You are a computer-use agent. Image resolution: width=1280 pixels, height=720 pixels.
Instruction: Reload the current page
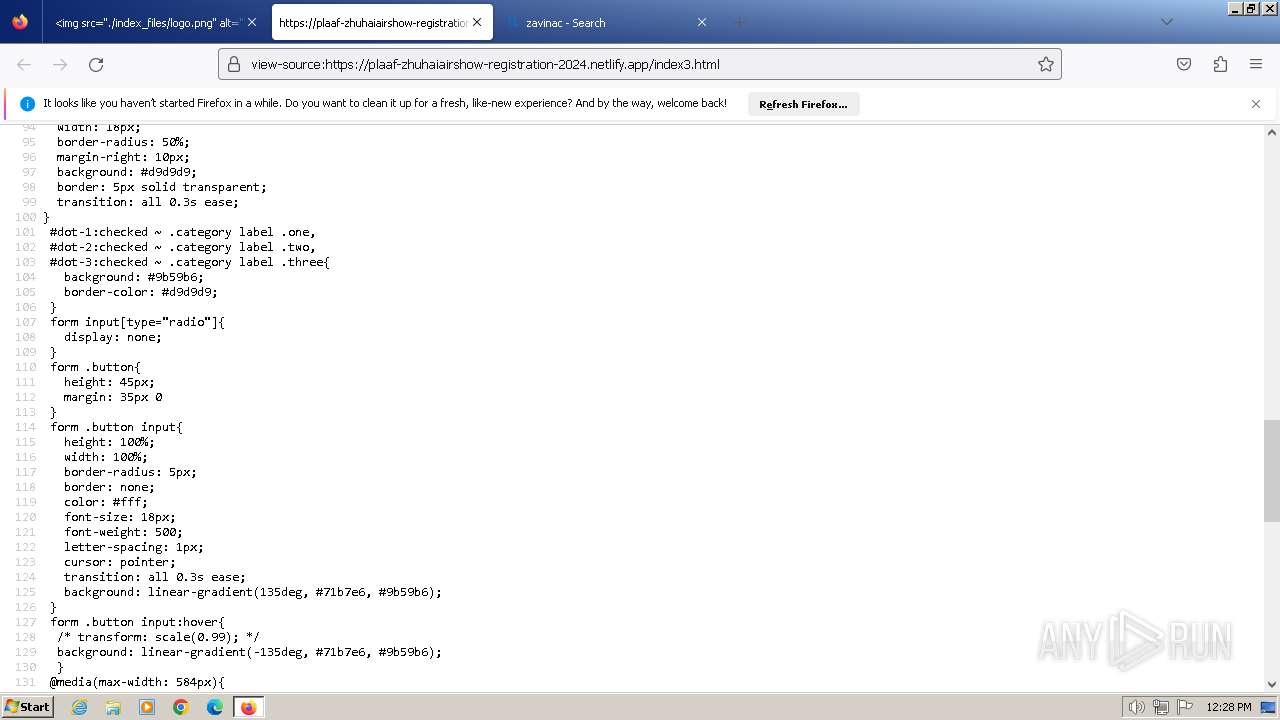point(96,64)
